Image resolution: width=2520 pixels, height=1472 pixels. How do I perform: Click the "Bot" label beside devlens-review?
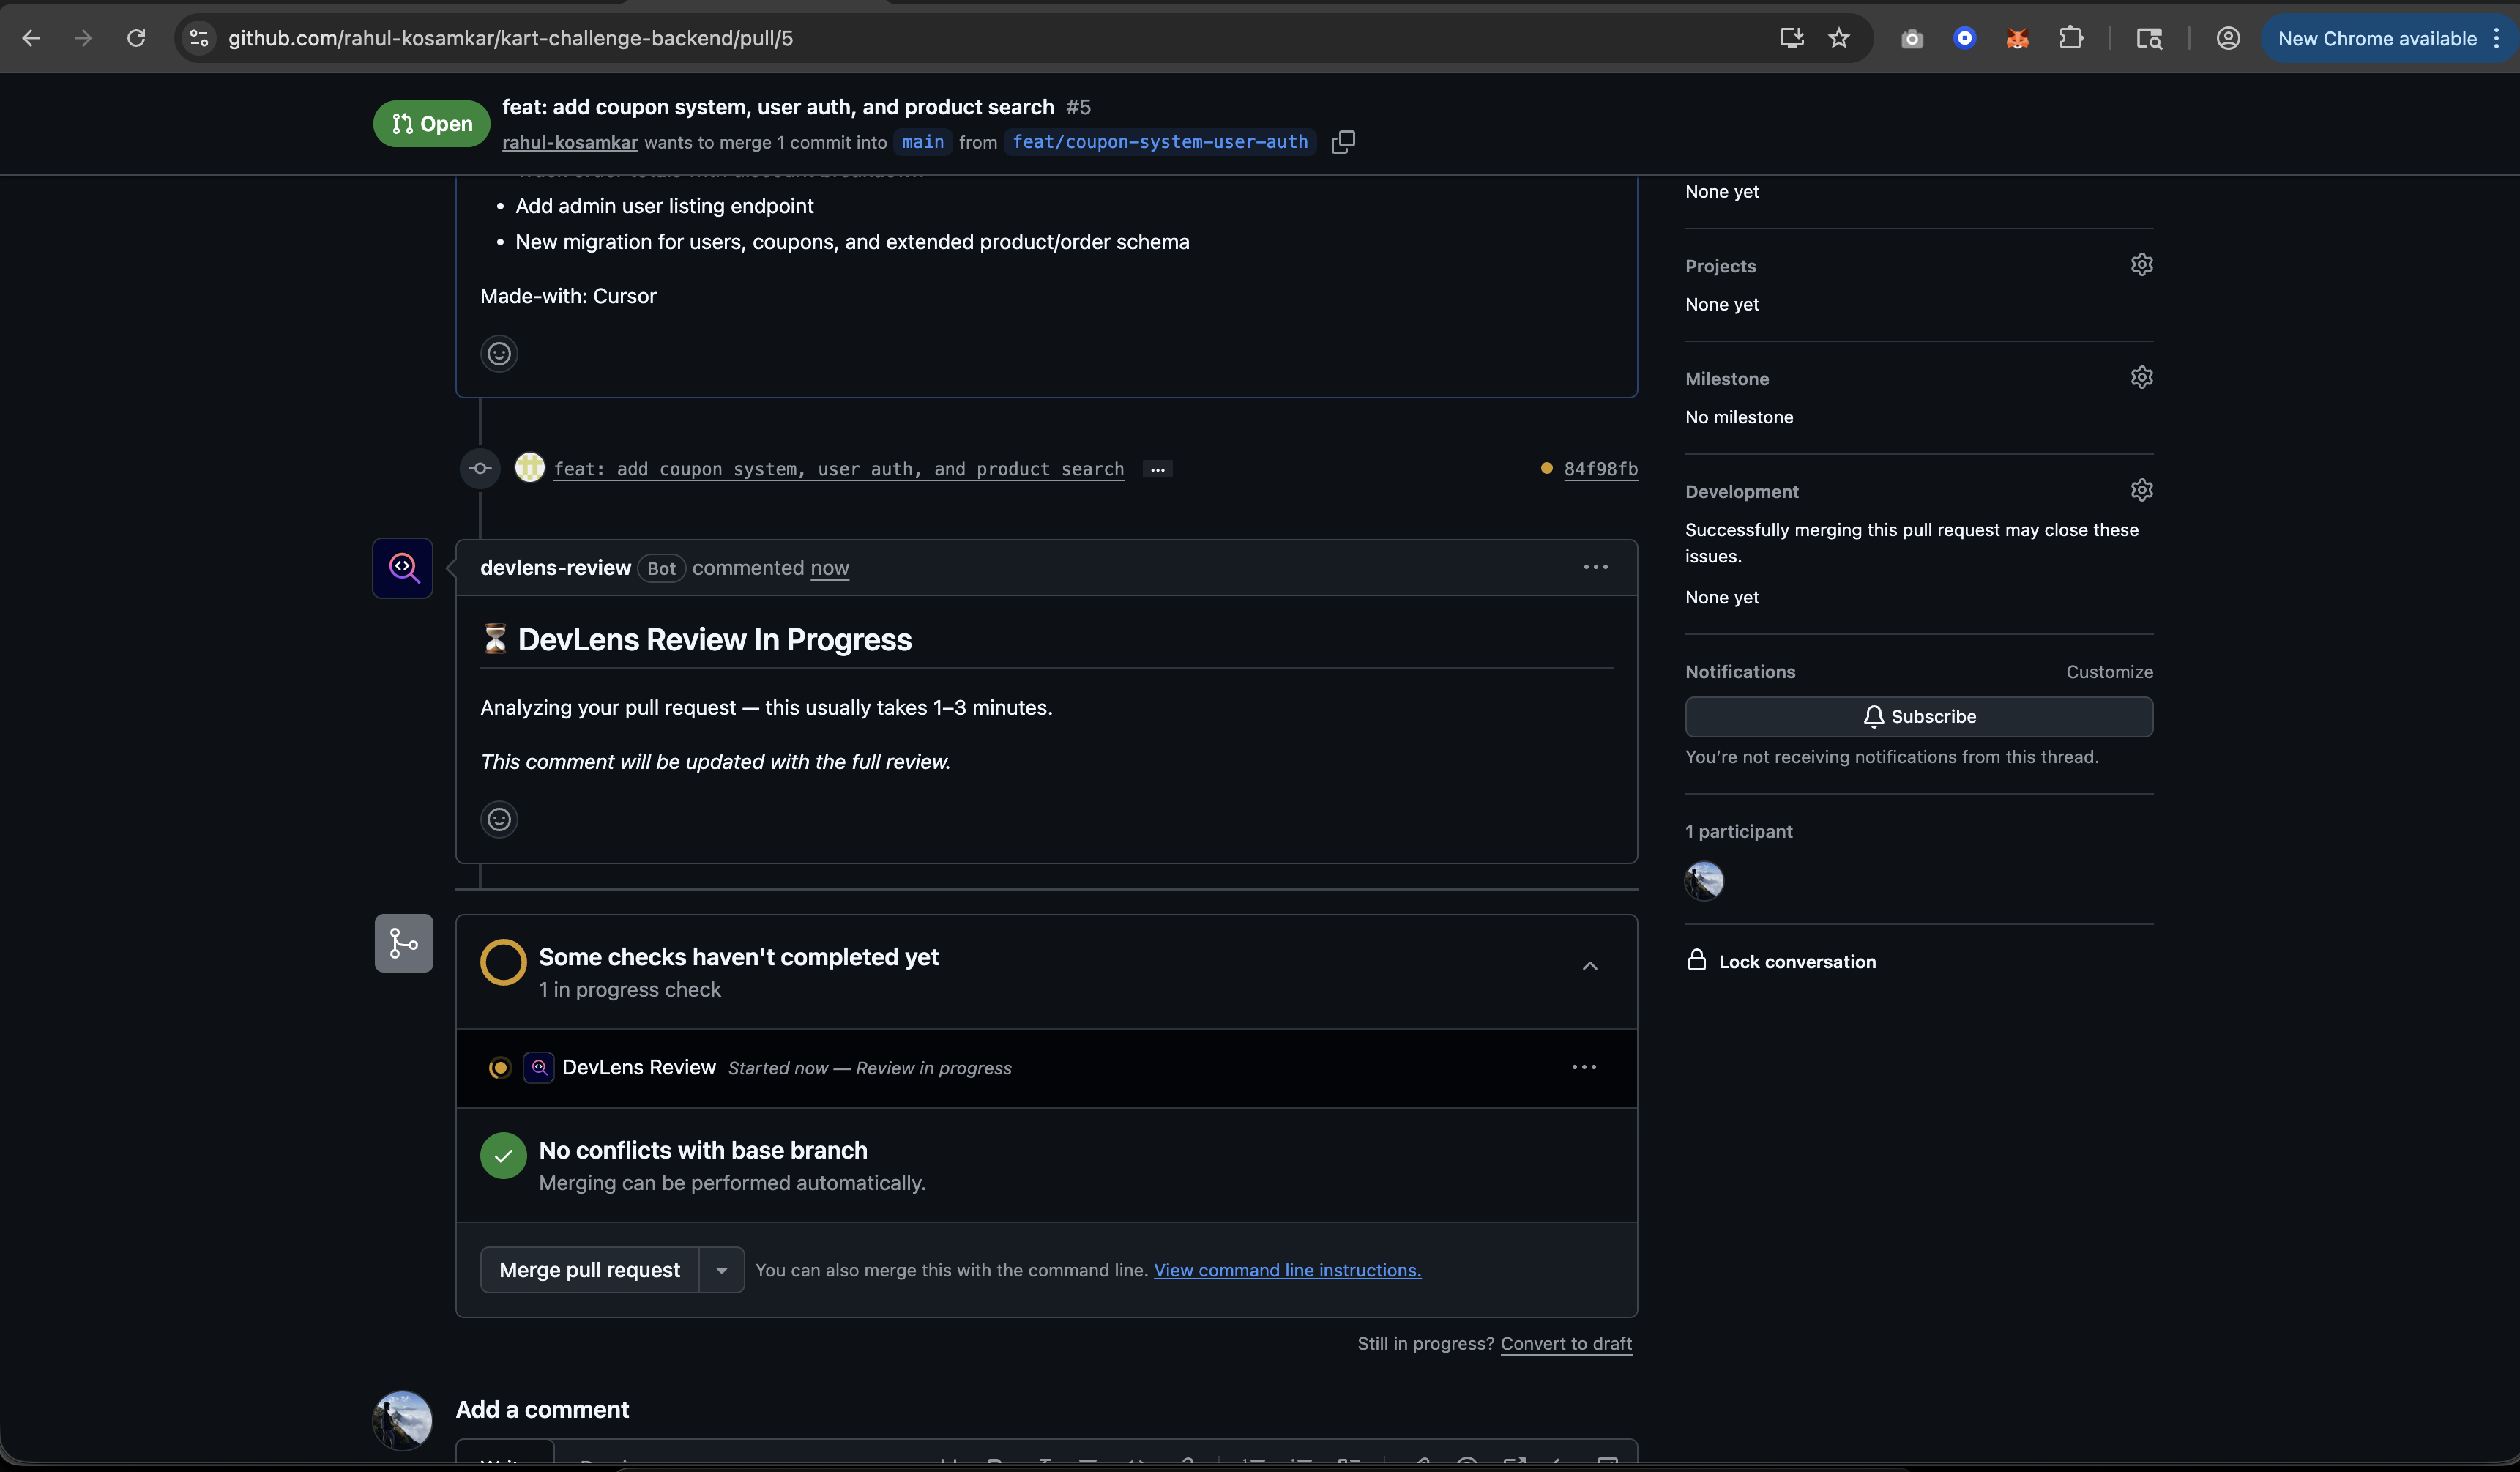661,568
